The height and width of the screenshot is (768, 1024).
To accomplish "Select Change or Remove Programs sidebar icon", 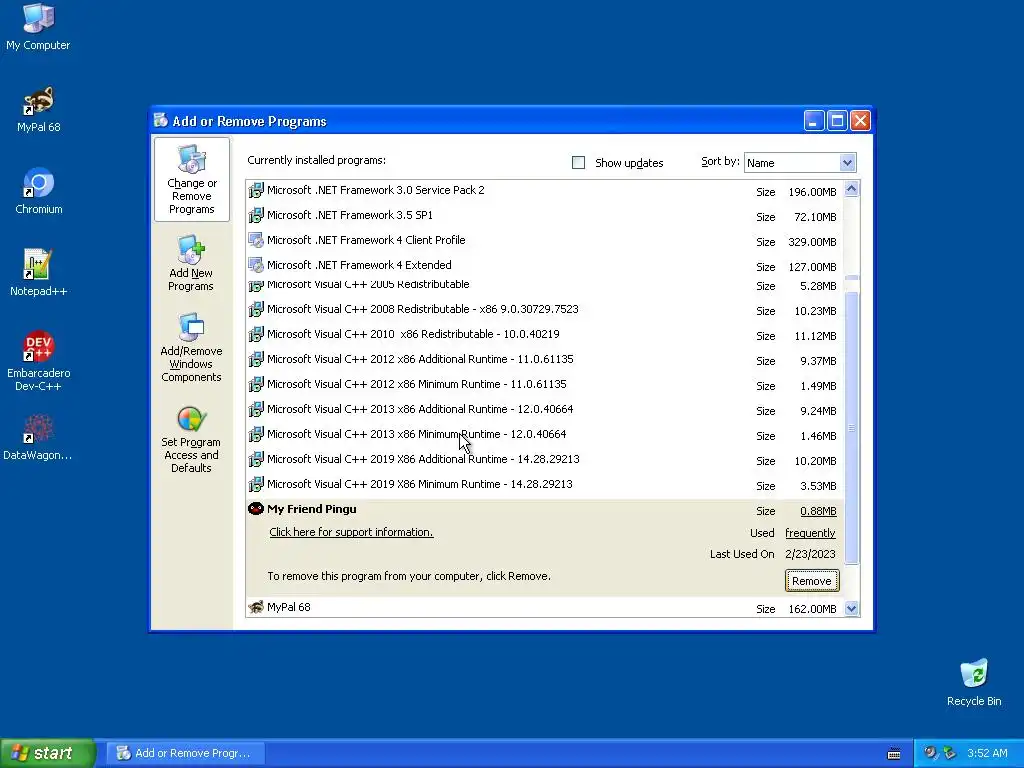I will [191, 180].
